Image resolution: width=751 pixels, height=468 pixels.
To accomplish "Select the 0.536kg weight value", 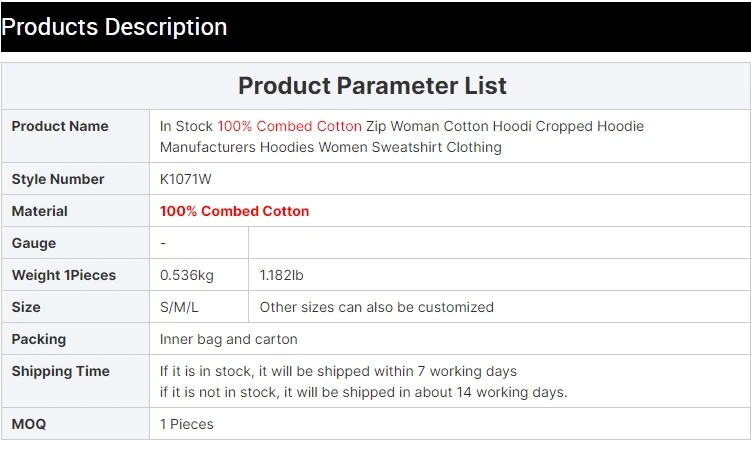I will (x=187, y=275).
